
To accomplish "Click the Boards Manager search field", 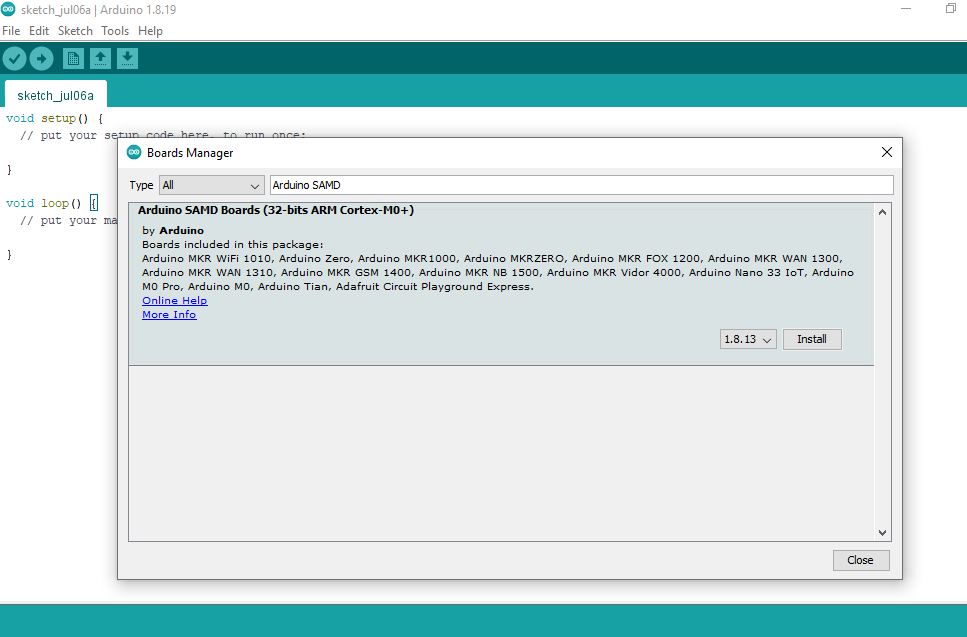I will (x=582, y=185).
